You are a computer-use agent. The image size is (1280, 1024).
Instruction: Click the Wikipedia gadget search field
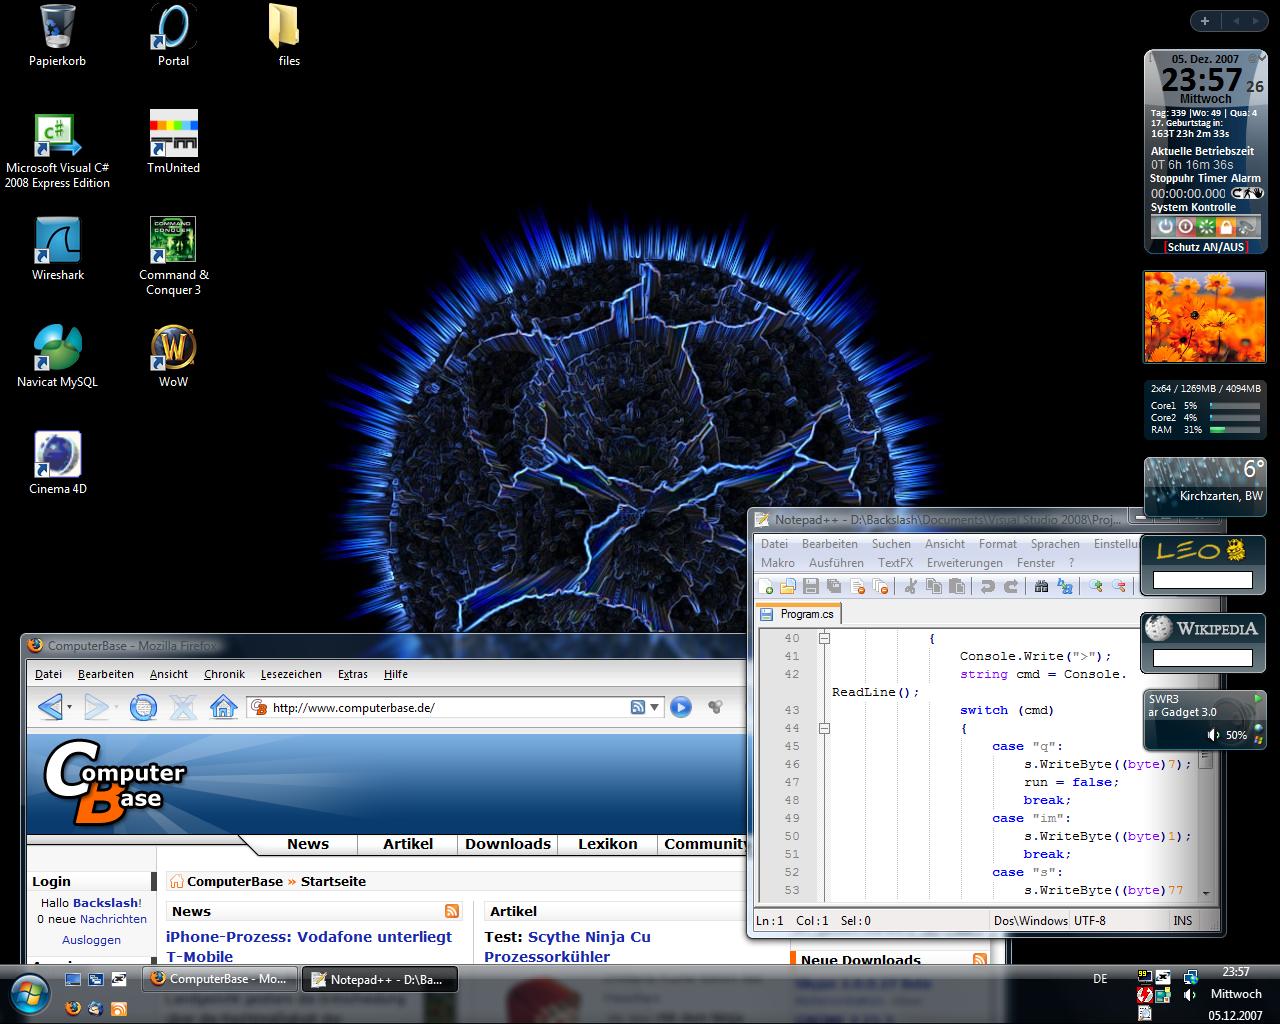pos(1202,658)
